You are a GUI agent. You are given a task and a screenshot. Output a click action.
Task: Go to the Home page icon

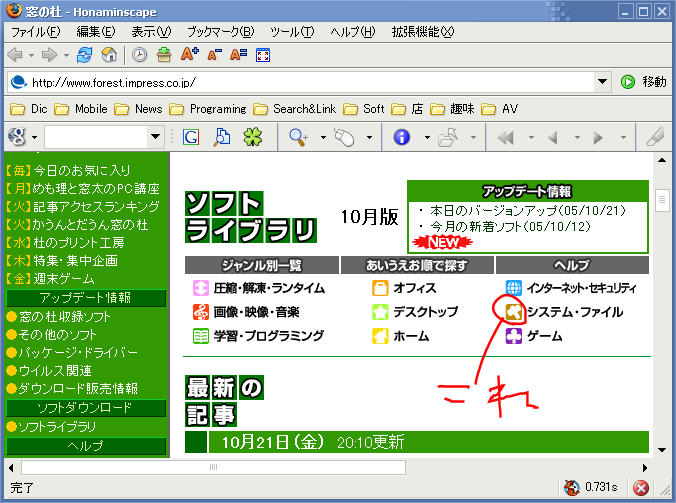[109, 55]
